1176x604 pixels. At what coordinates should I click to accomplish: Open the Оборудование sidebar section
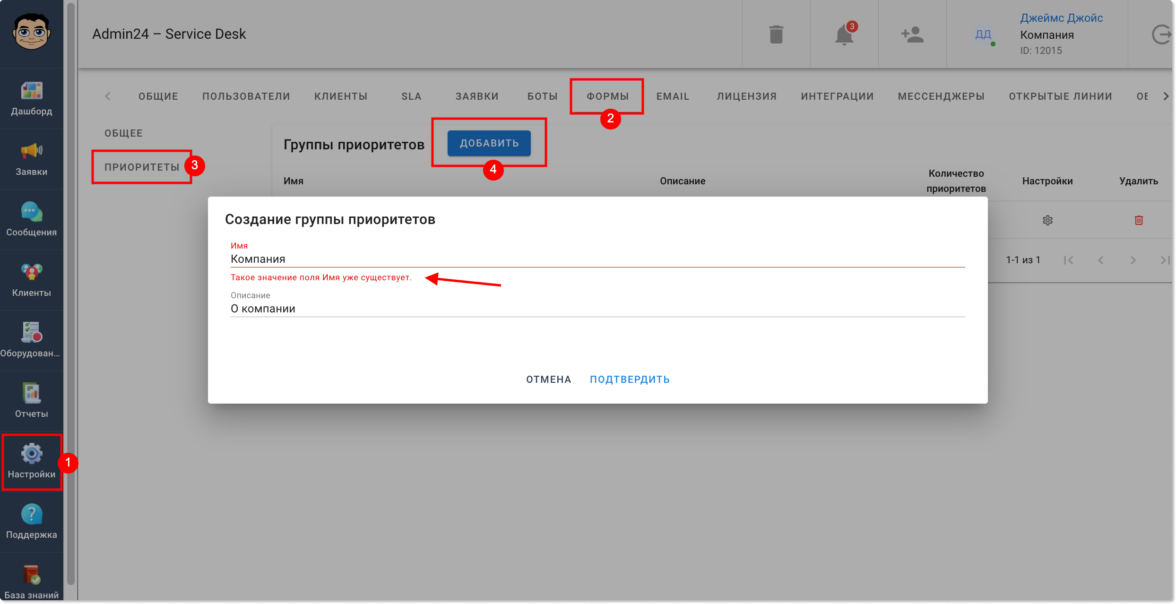(32, 341)
